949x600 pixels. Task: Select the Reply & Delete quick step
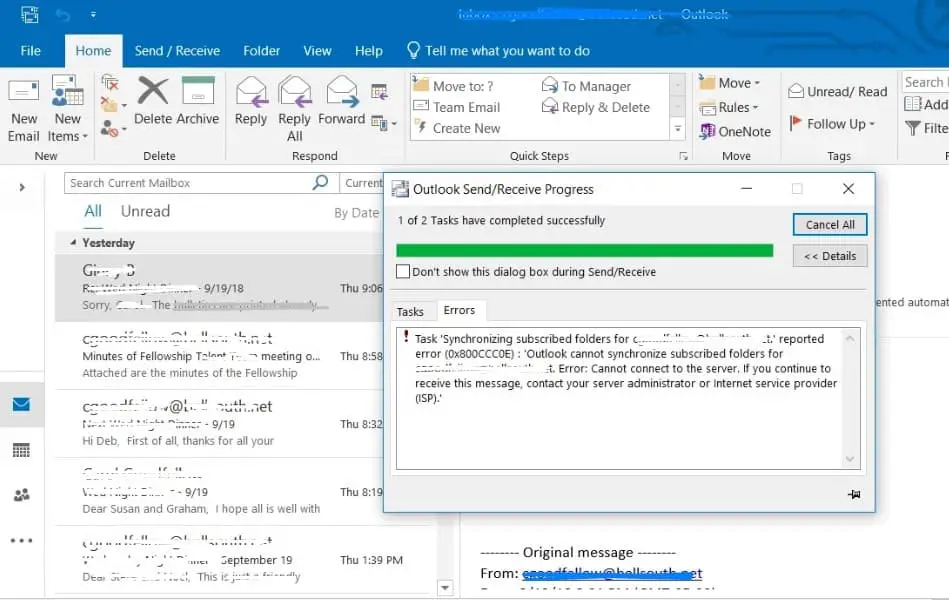pos(596,107)
